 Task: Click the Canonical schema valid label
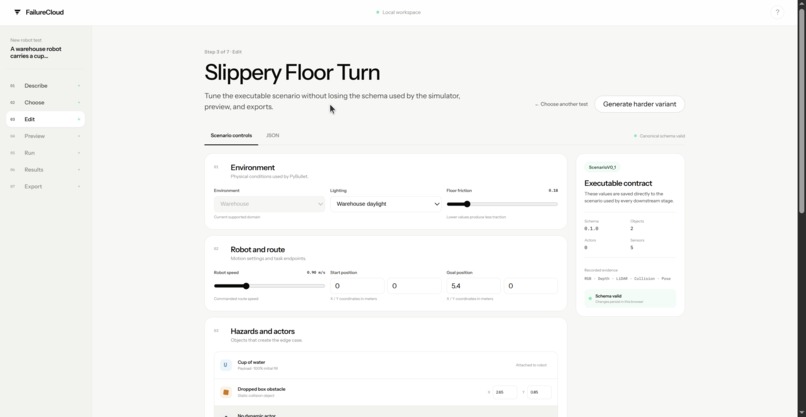click(662, 136)
